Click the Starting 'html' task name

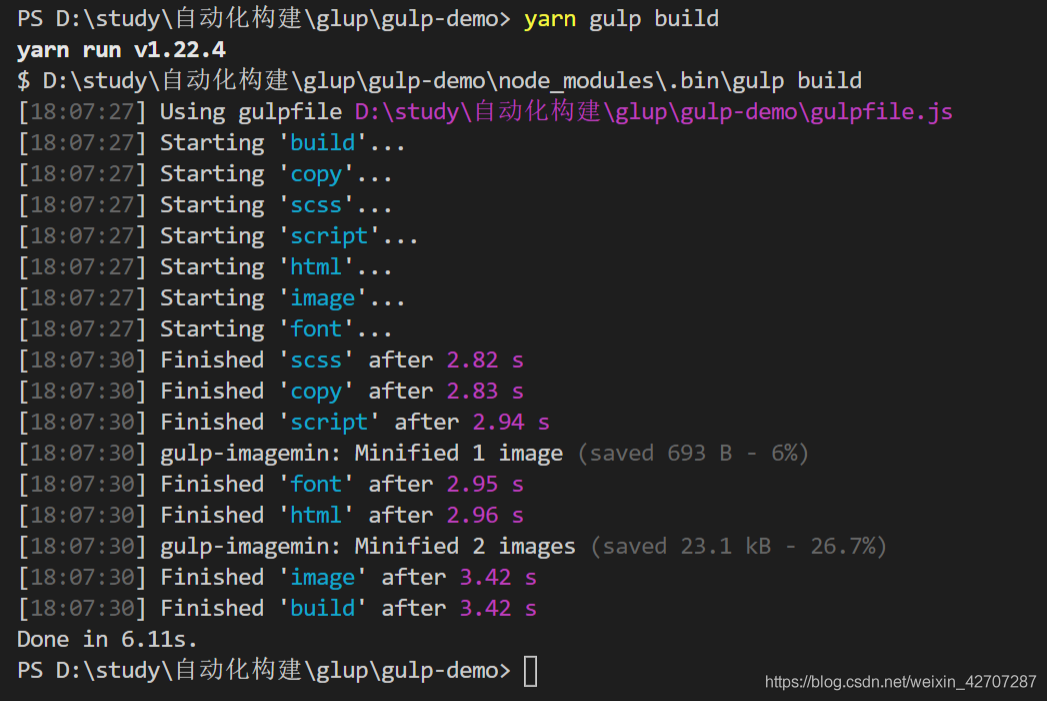tap(316, 267)
